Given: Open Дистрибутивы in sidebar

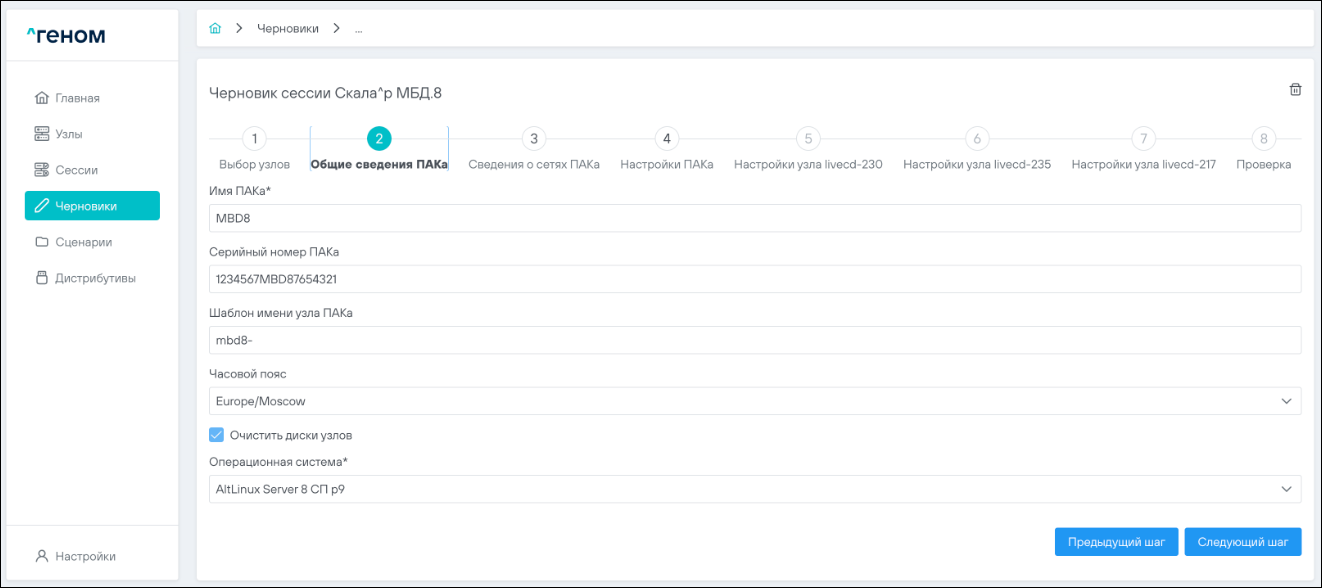Looking at the screenshot, I should 95,278.
